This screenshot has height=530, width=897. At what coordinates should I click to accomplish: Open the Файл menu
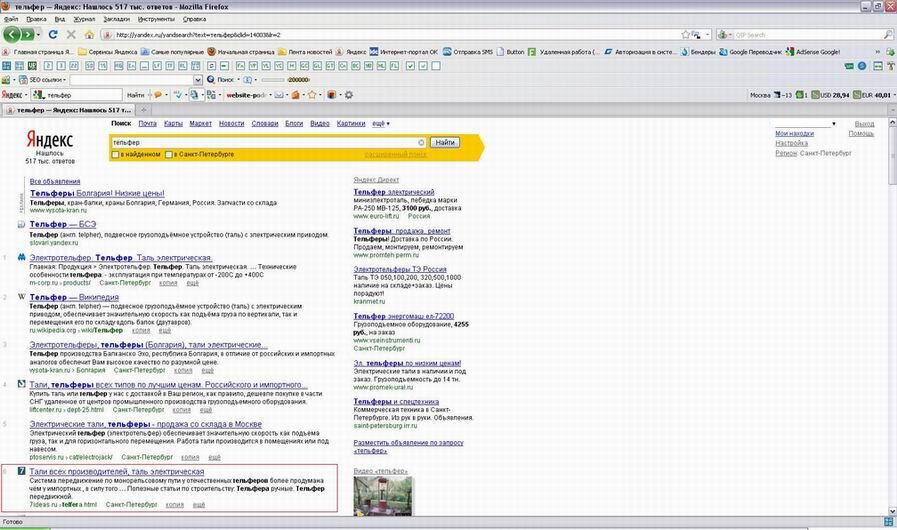click(x=11, y=19)
